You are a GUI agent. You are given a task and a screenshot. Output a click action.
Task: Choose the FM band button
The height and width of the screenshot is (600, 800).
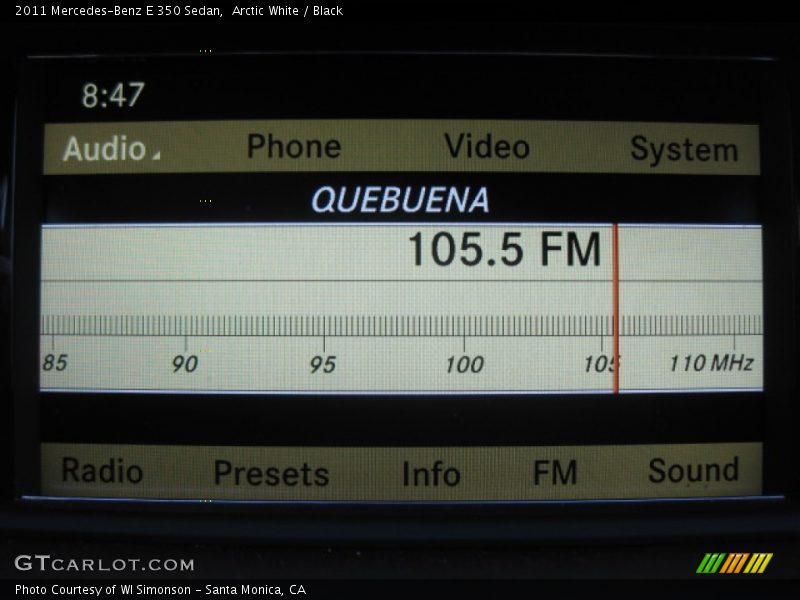[x=555, y=472]
